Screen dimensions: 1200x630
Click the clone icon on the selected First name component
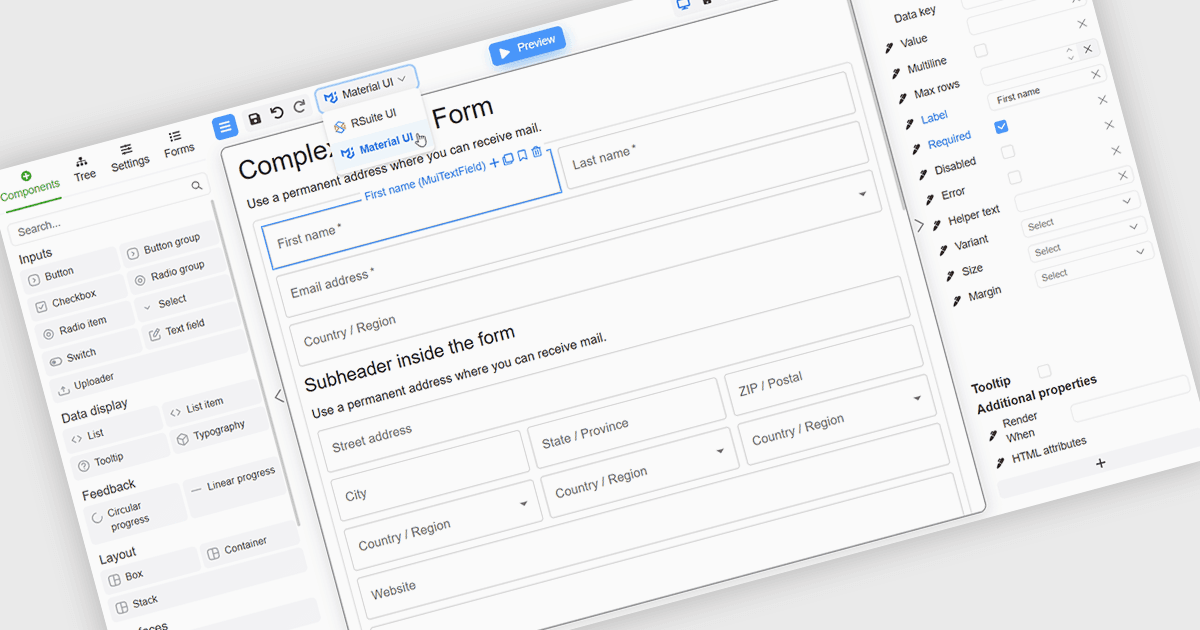click(x=508, y=159)
